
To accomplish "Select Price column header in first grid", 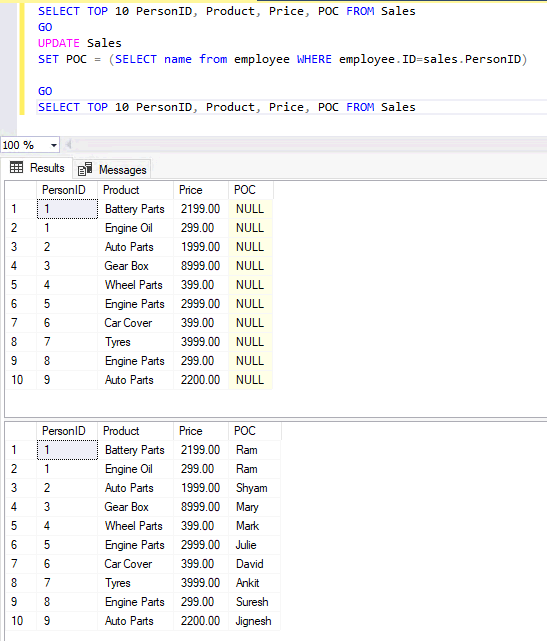I will tap(201, 190).
